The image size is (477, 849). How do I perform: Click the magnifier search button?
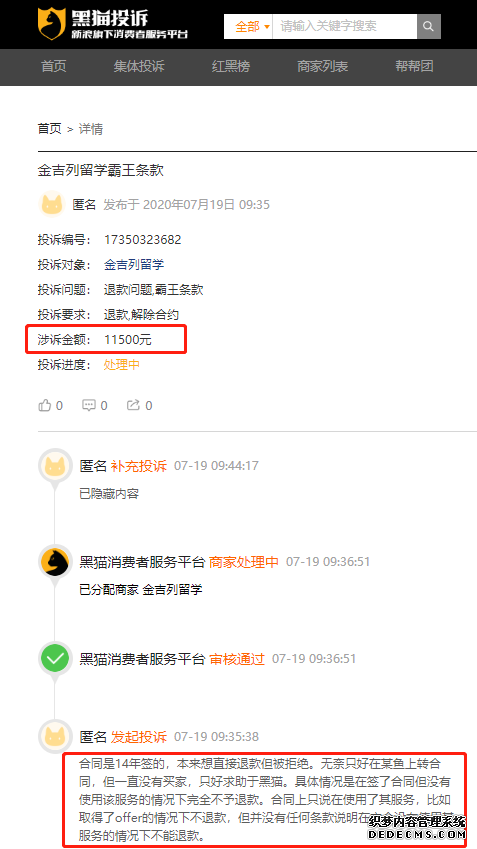tap(429, 26)
